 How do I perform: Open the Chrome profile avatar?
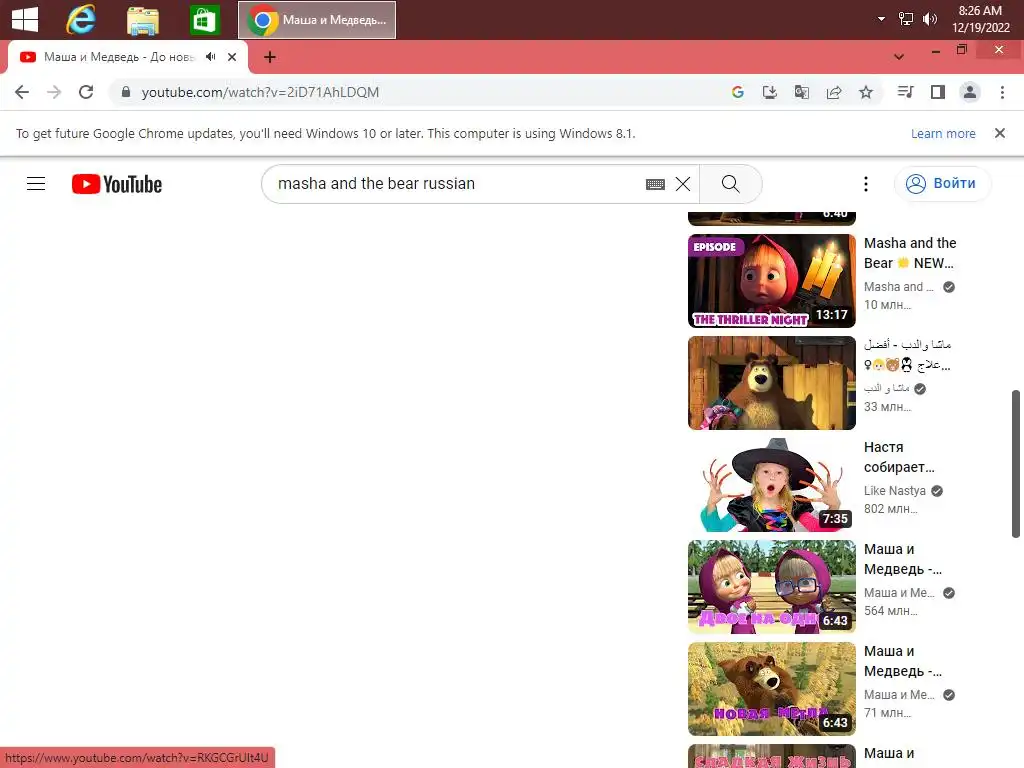pyautogui.click(x=970, y=92)
